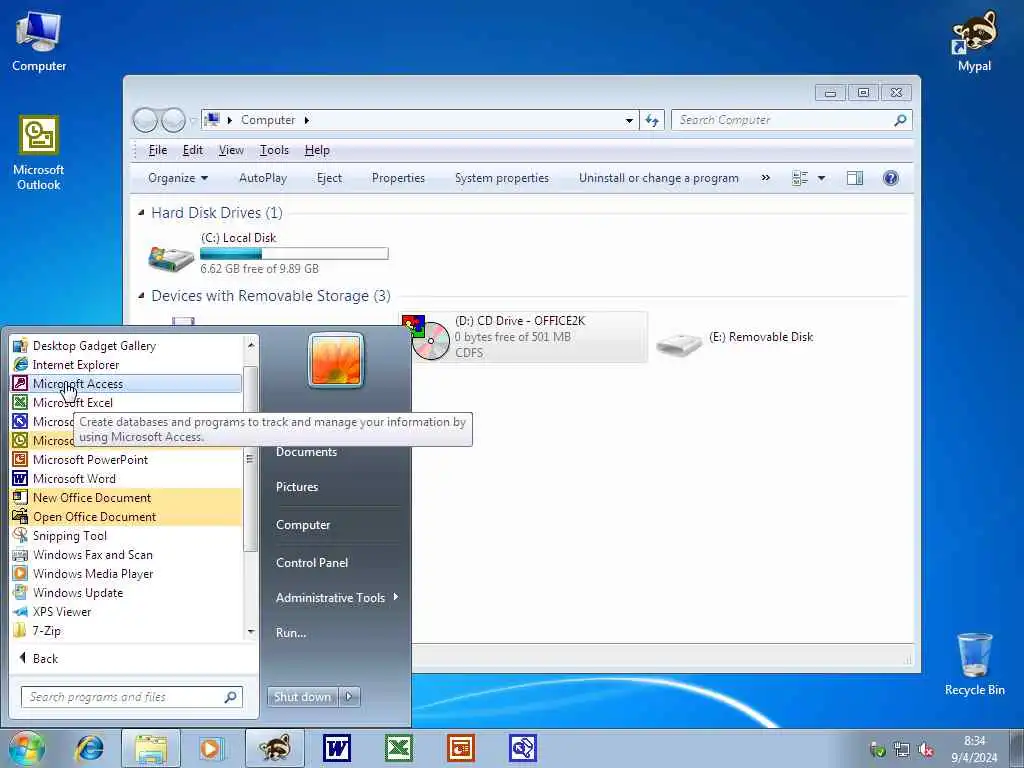This screenshot has width=1024, height=768.
Task: Click System properties in toolbar
Action: pos(502,178)
